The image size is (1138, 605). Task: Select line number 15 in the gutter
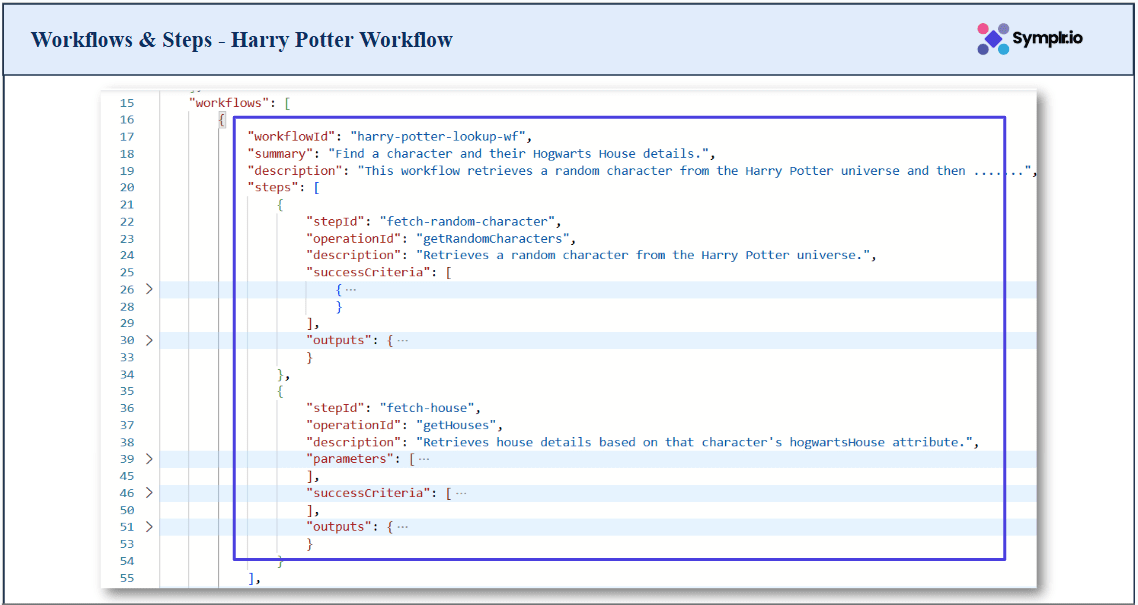[126, 103]
